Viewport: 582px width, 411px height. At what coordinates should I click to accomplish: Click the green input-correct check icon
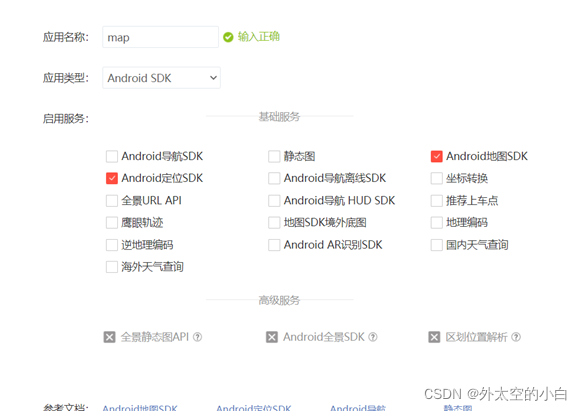[x=228, y=37]
